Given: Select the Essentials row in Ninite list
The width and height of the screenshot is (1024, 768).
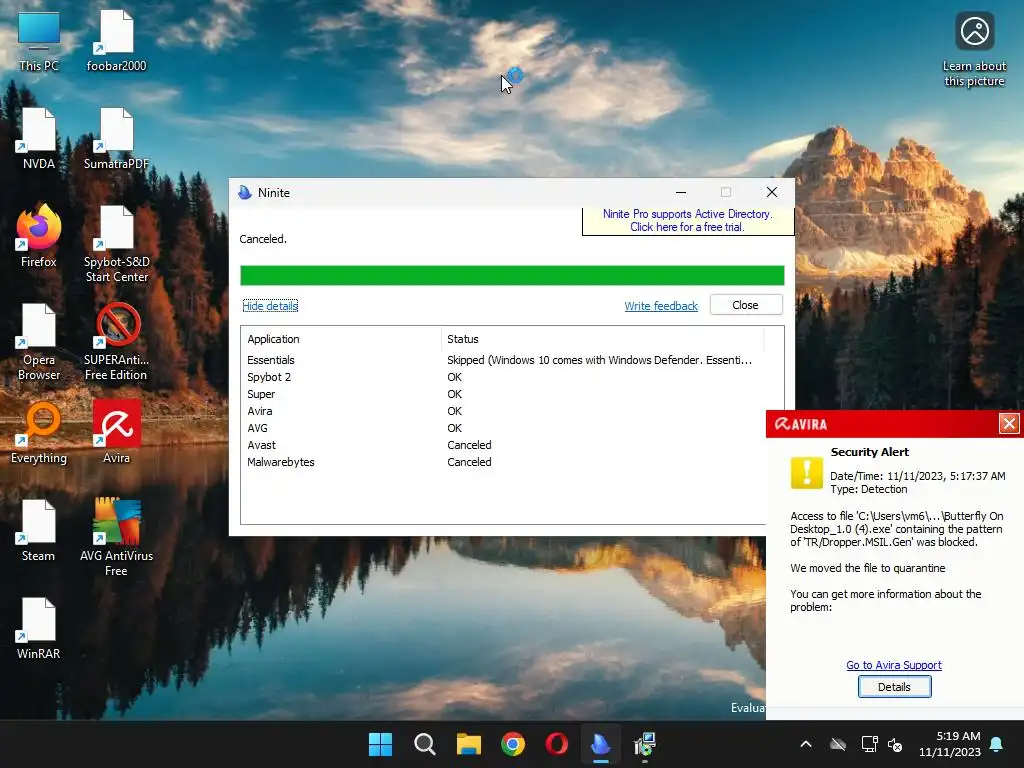Looking at the screenshot, I should point(503,360).
